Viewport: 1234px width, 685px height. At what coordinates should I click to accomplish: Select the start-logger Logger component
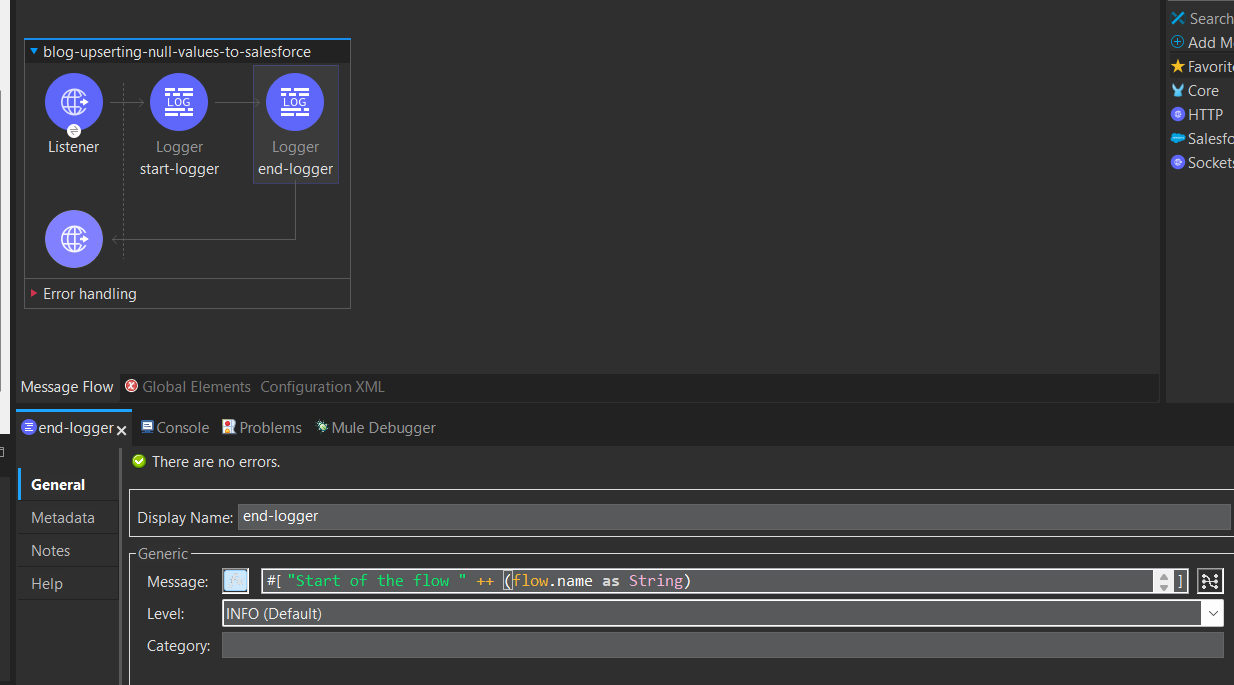pyautogui.click(x=179, y=102)
